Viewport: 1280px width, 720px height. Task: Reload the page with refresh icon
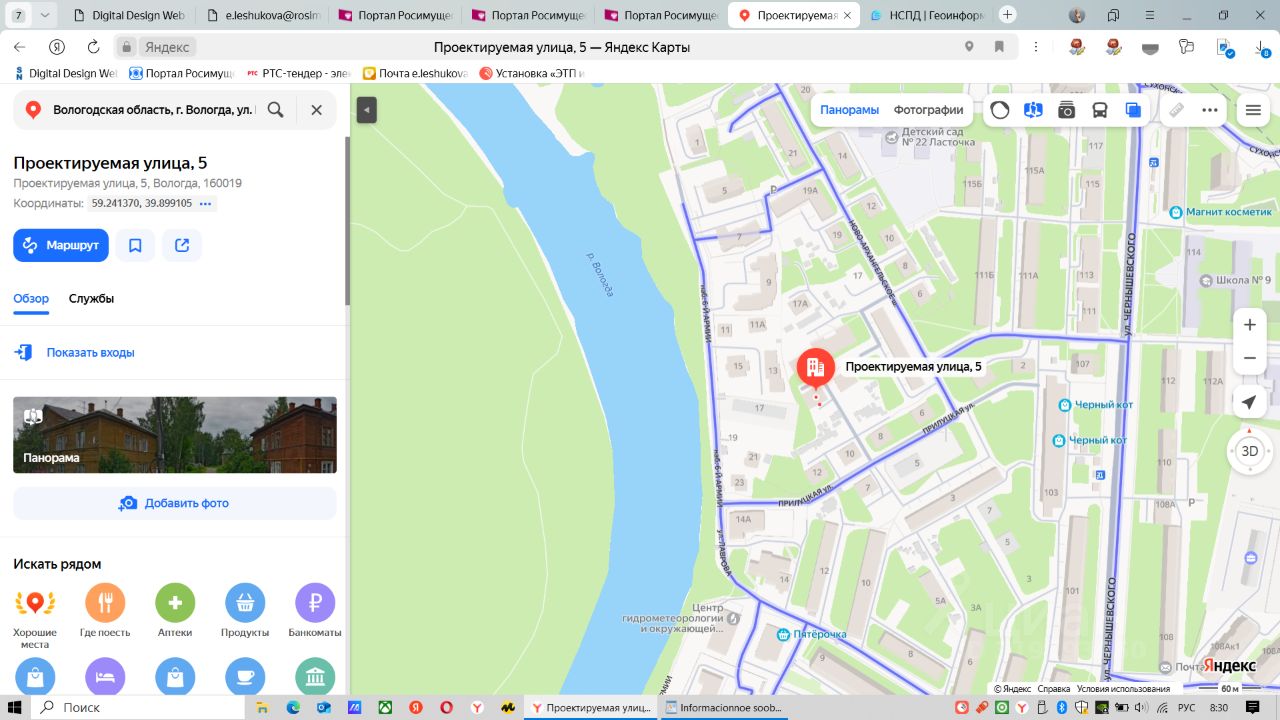tap(93, 47)
